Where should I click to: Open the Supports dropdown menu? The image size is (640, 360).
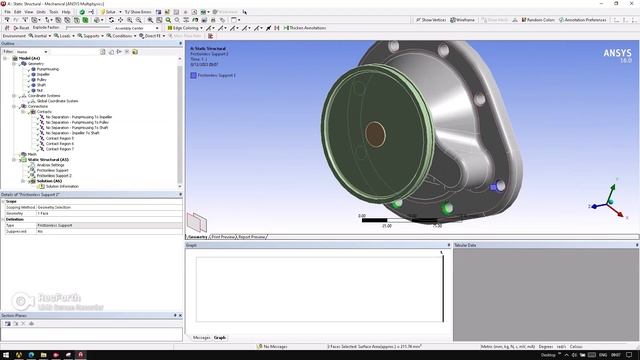click(x=90, y=36)
